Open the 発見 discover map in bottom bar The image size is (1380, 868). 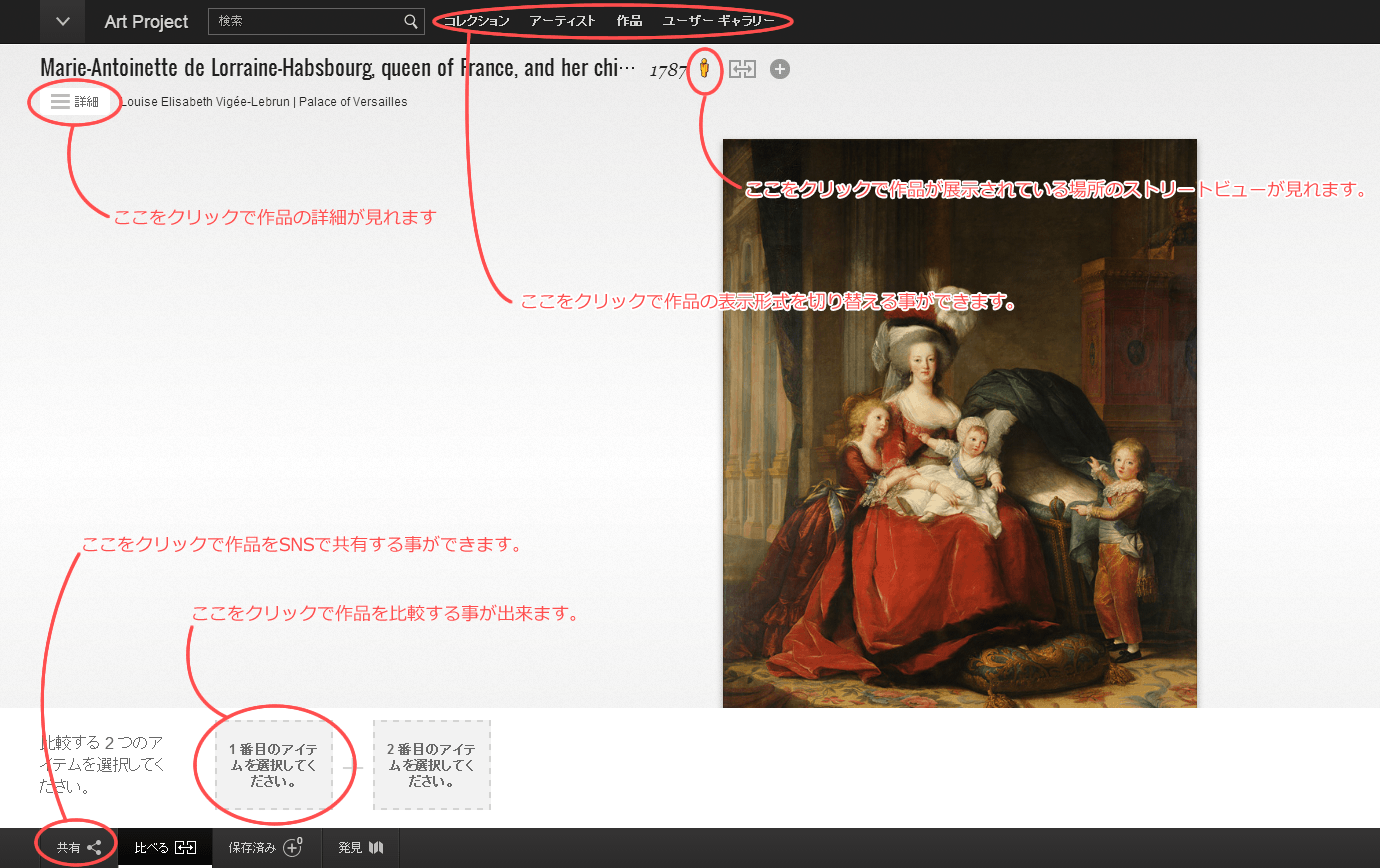[x=360, y=847]
